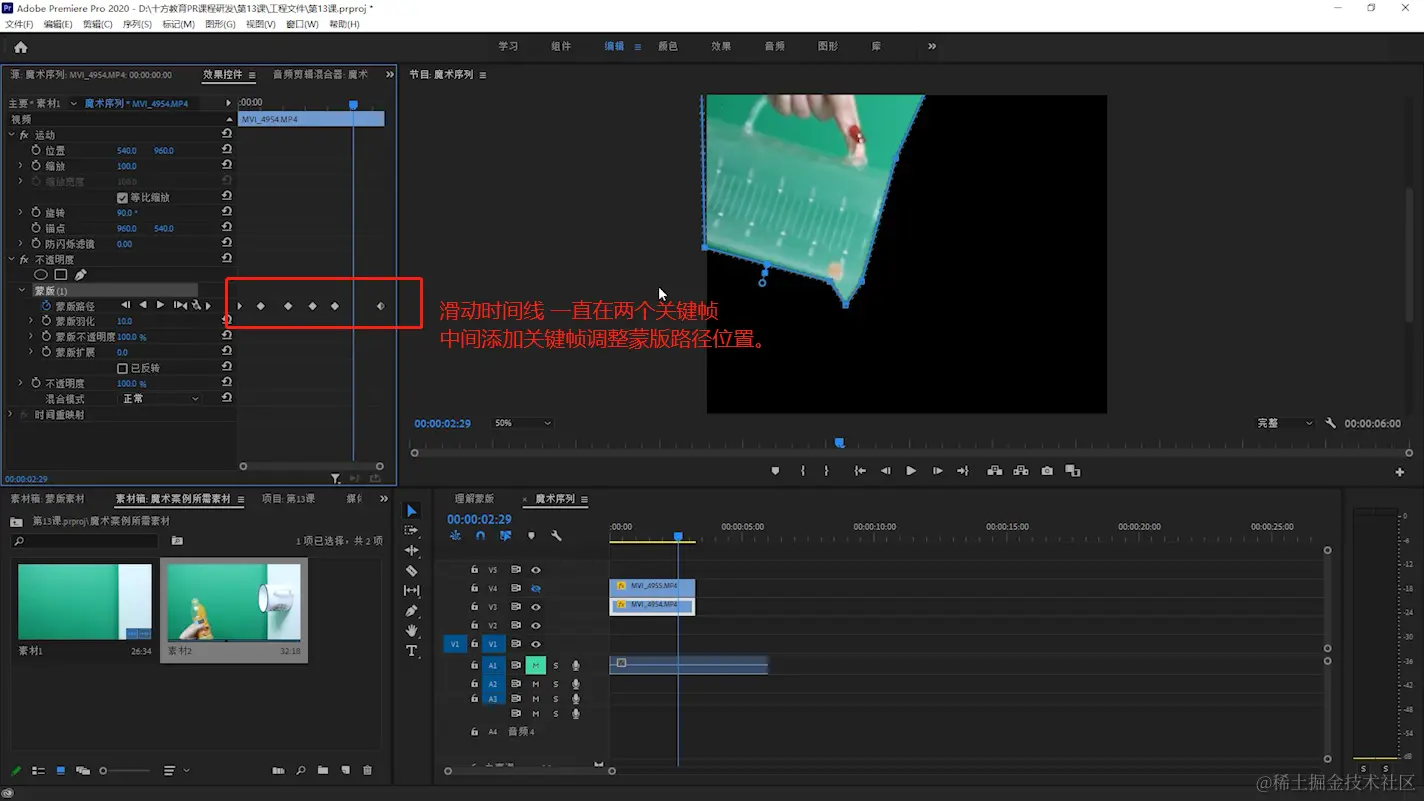This screenshot has width=1424, height=801.
Task: Step forward one frame in Program monitor
Action: pyautogui.click(x=937, y=471)
